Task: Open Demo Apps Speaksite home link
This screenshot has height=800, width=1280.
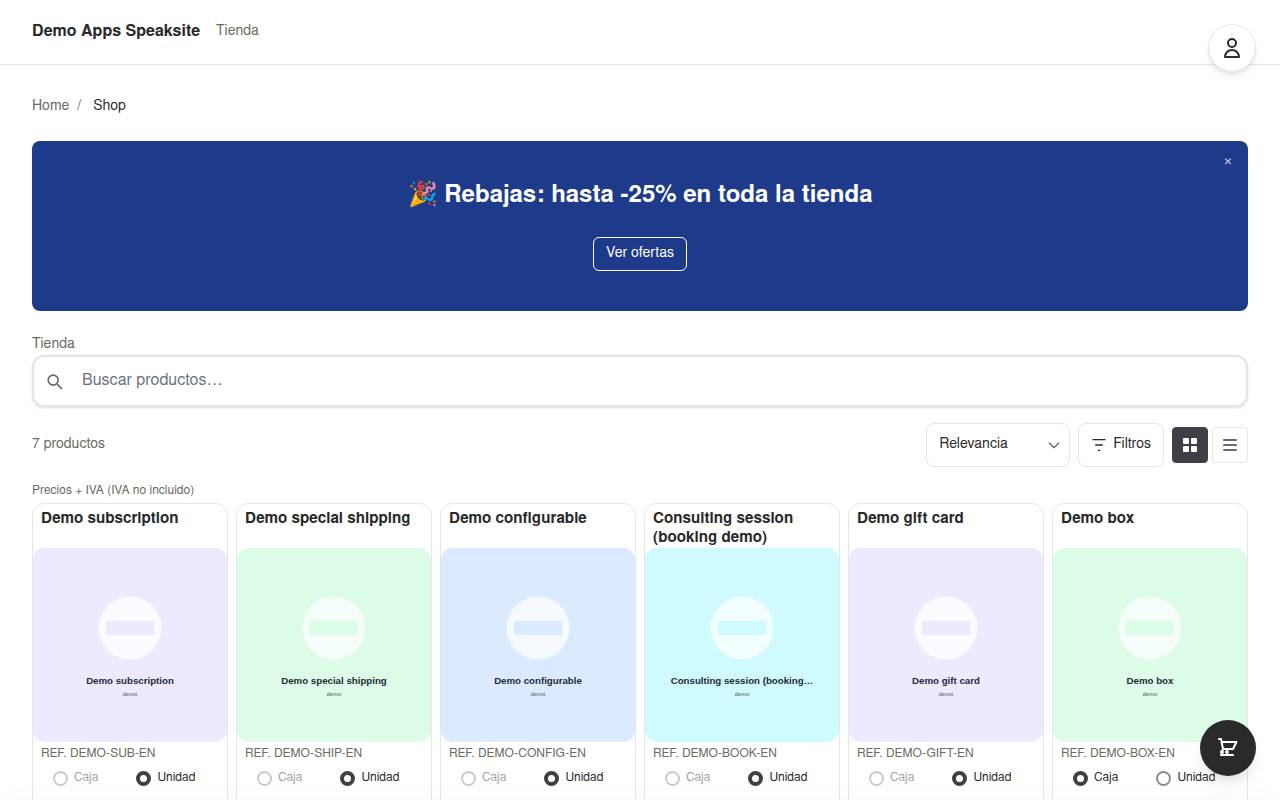Action: (116, 30)
